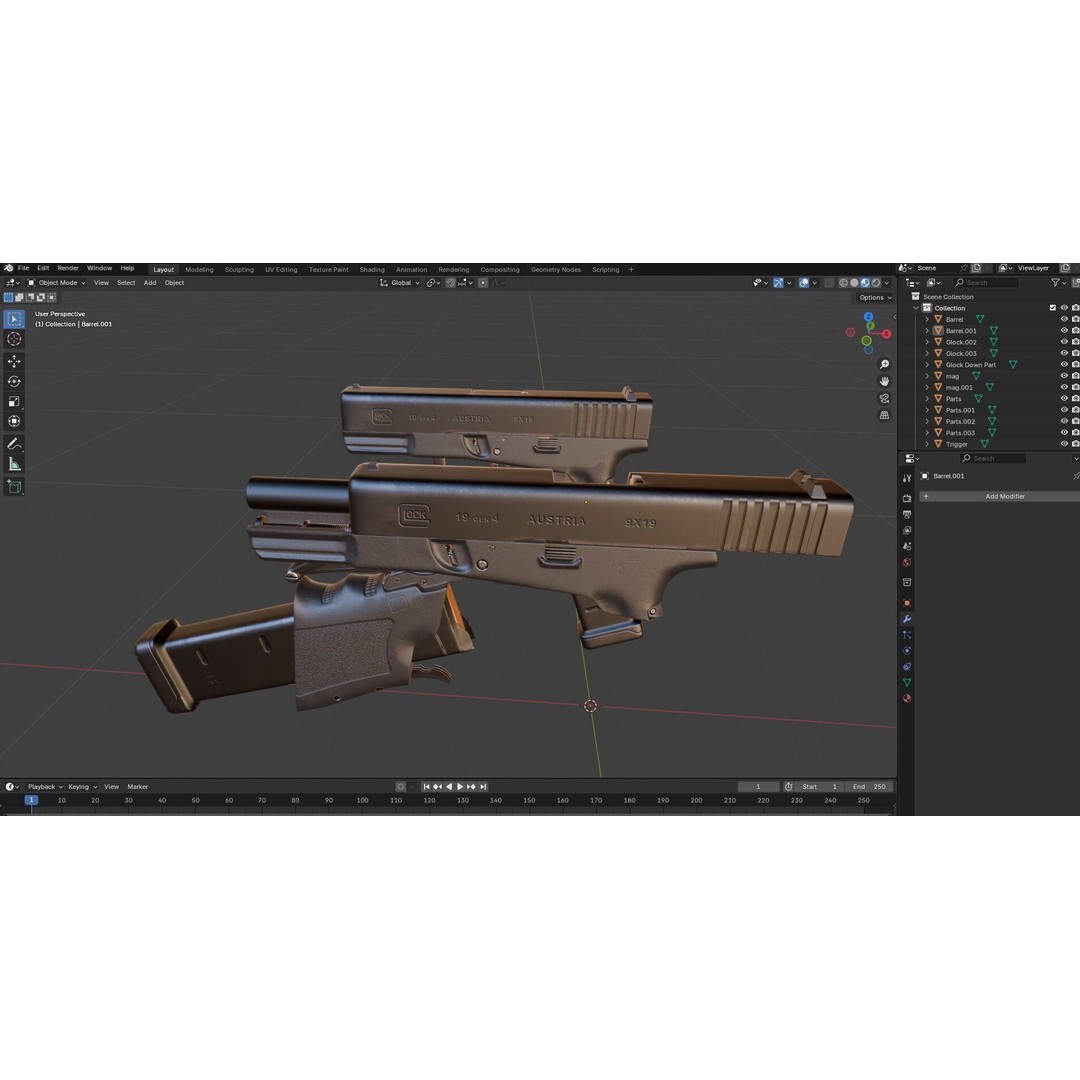Add a new workspace with plus tab
This screenshot has width=1080, height=1080.
click(631, 270)
